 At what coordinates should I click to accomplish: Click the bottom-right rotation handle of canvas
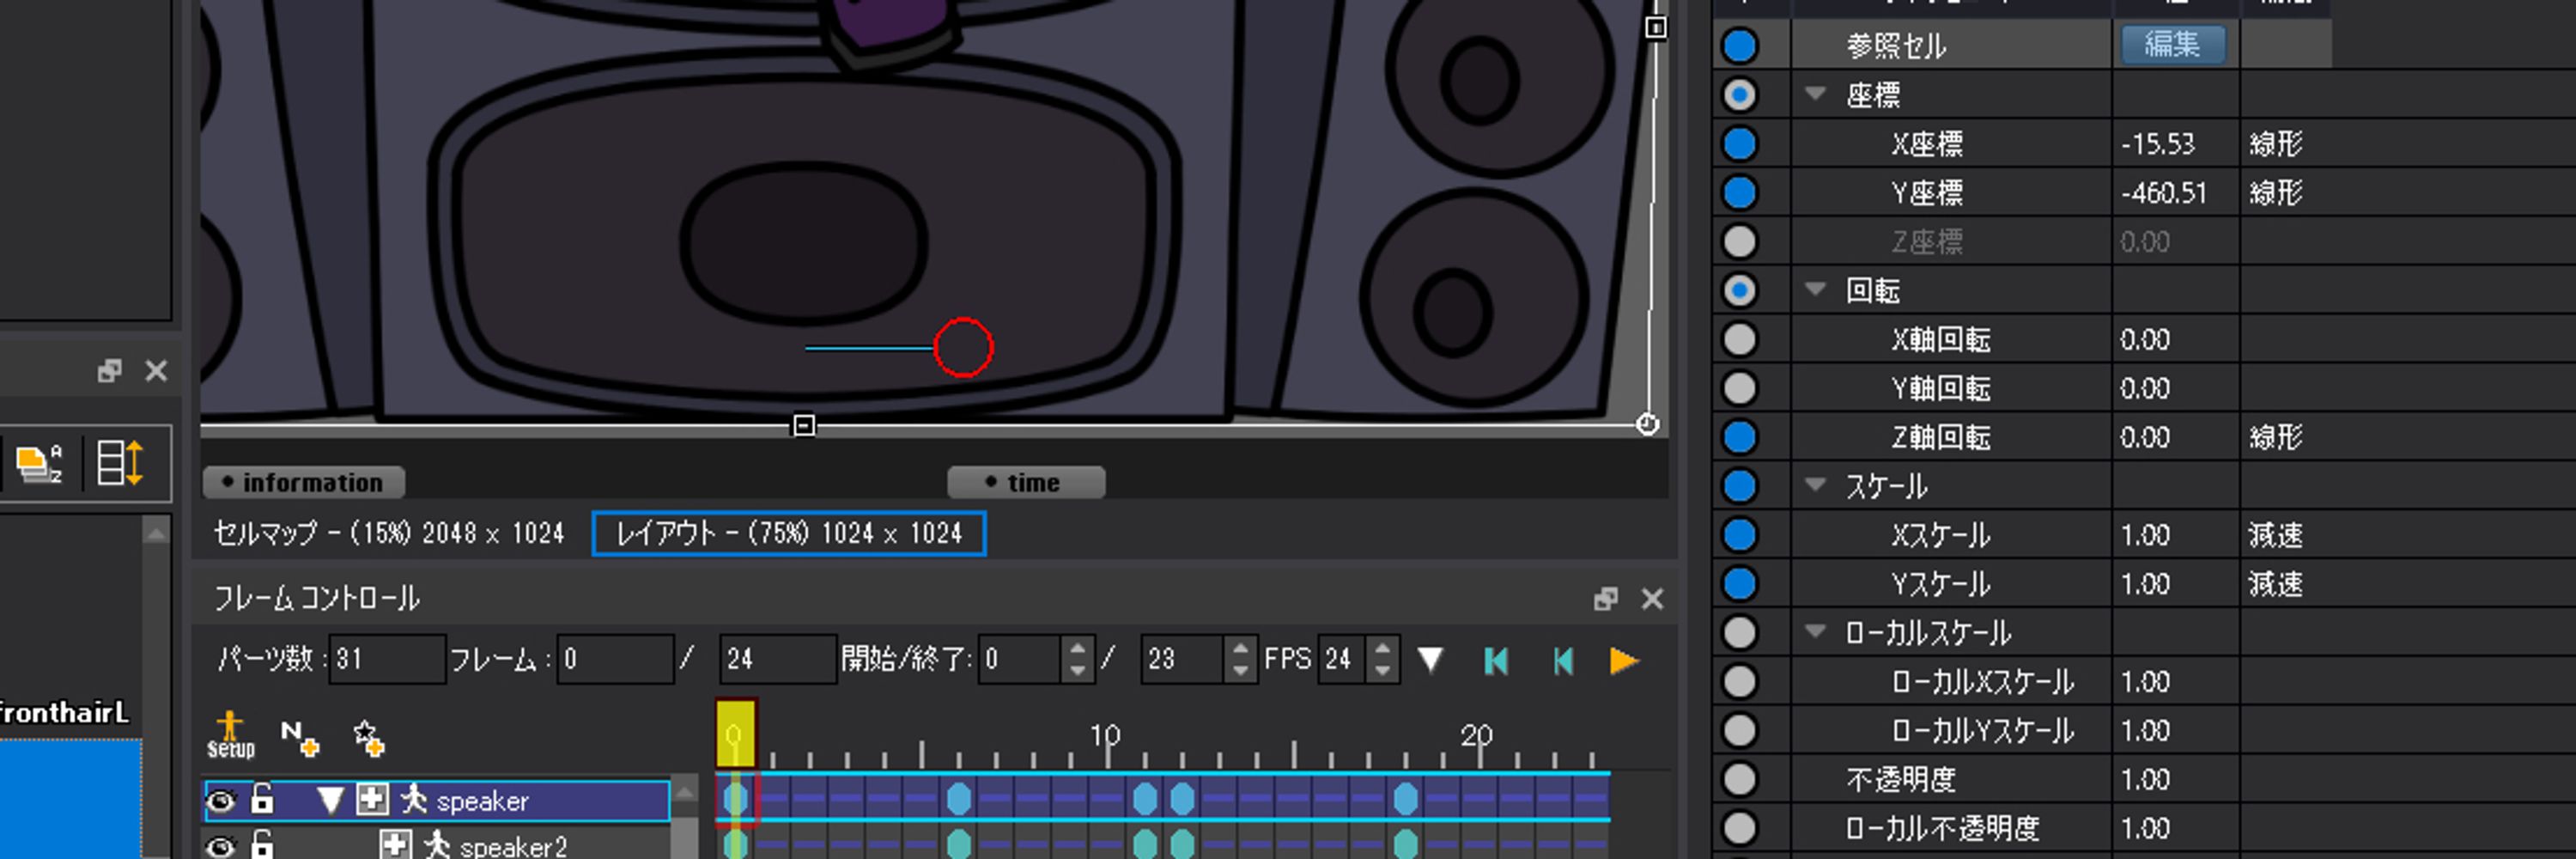pyautogui.click(x=1647, y=425)
